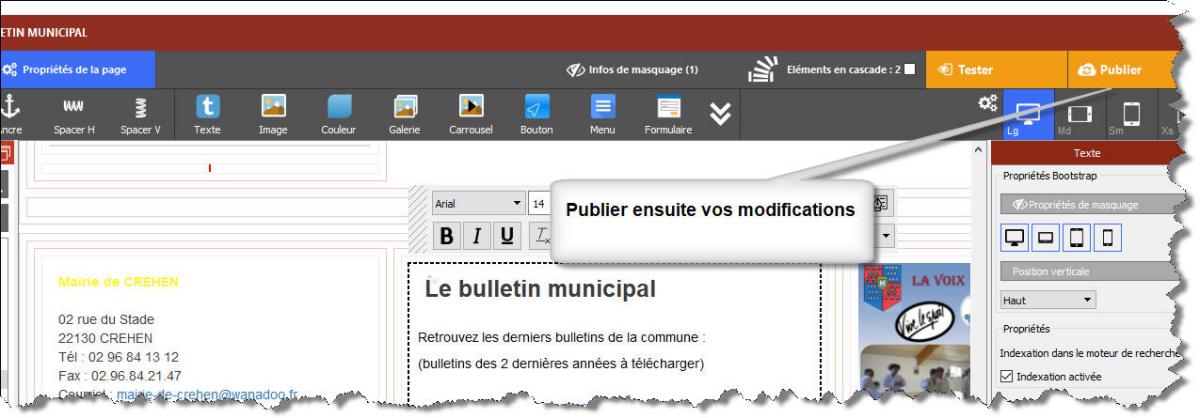Select the Couleur block tool
Screen dimensions: 1200x418
[x=338, y=113]
